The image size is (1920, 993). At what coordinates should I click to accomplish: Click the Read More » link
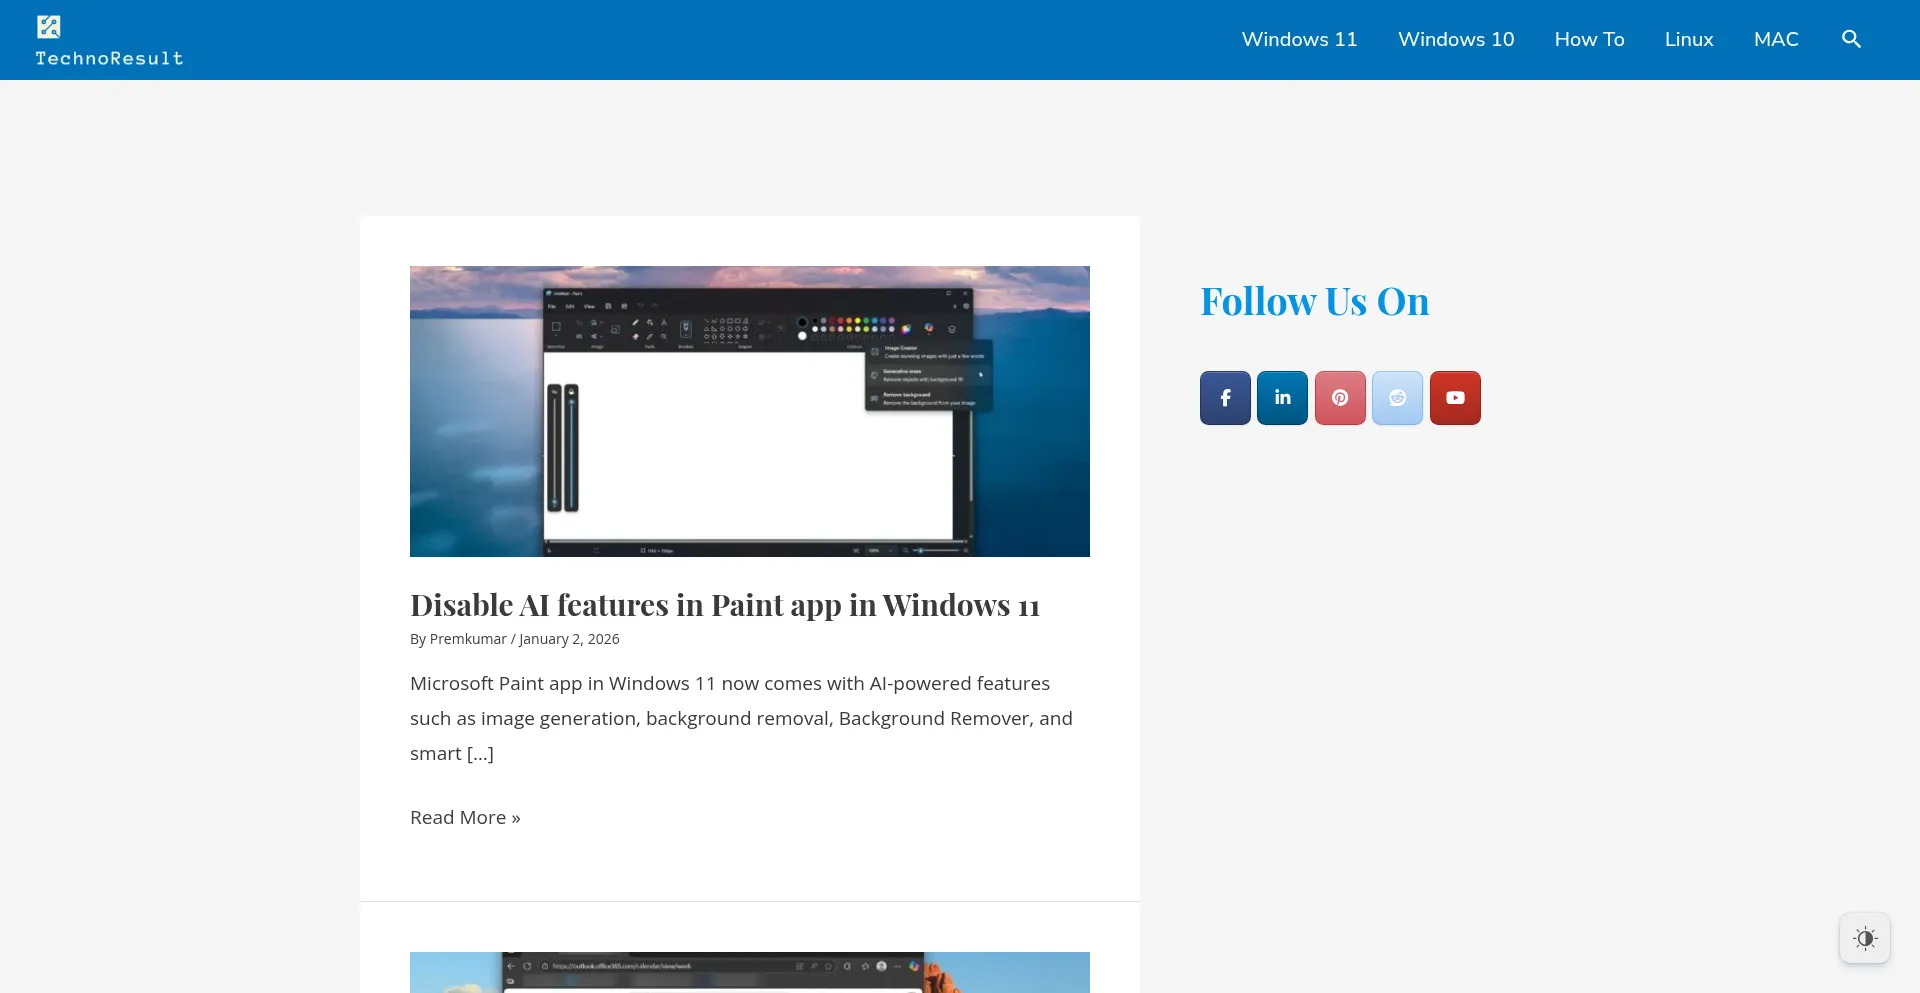[x=465, y=817]
